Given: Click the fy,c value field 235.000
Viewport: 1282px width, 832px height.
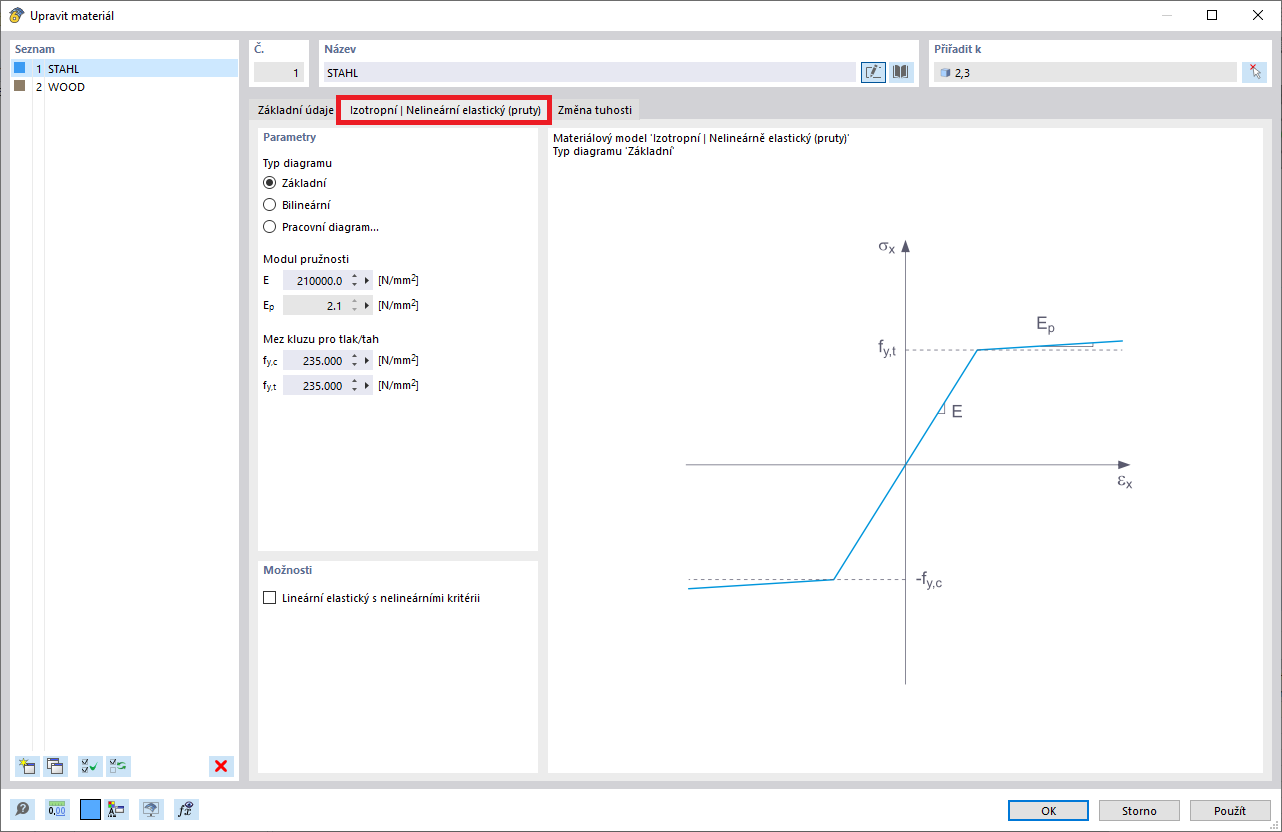Looking at the screenshot, I should 315,361.
